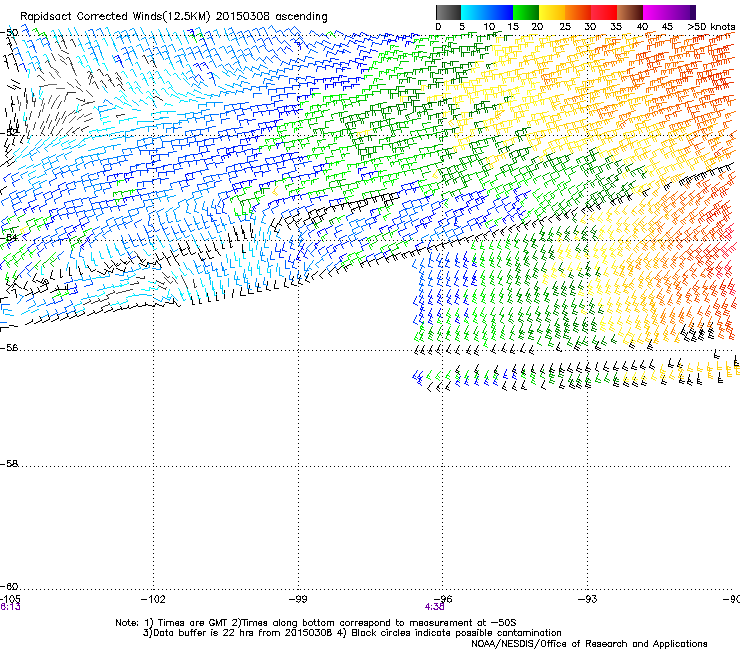Click the magenta 40-45 knots legend swatch
740x650 pixels.
(x=656, y=12)
